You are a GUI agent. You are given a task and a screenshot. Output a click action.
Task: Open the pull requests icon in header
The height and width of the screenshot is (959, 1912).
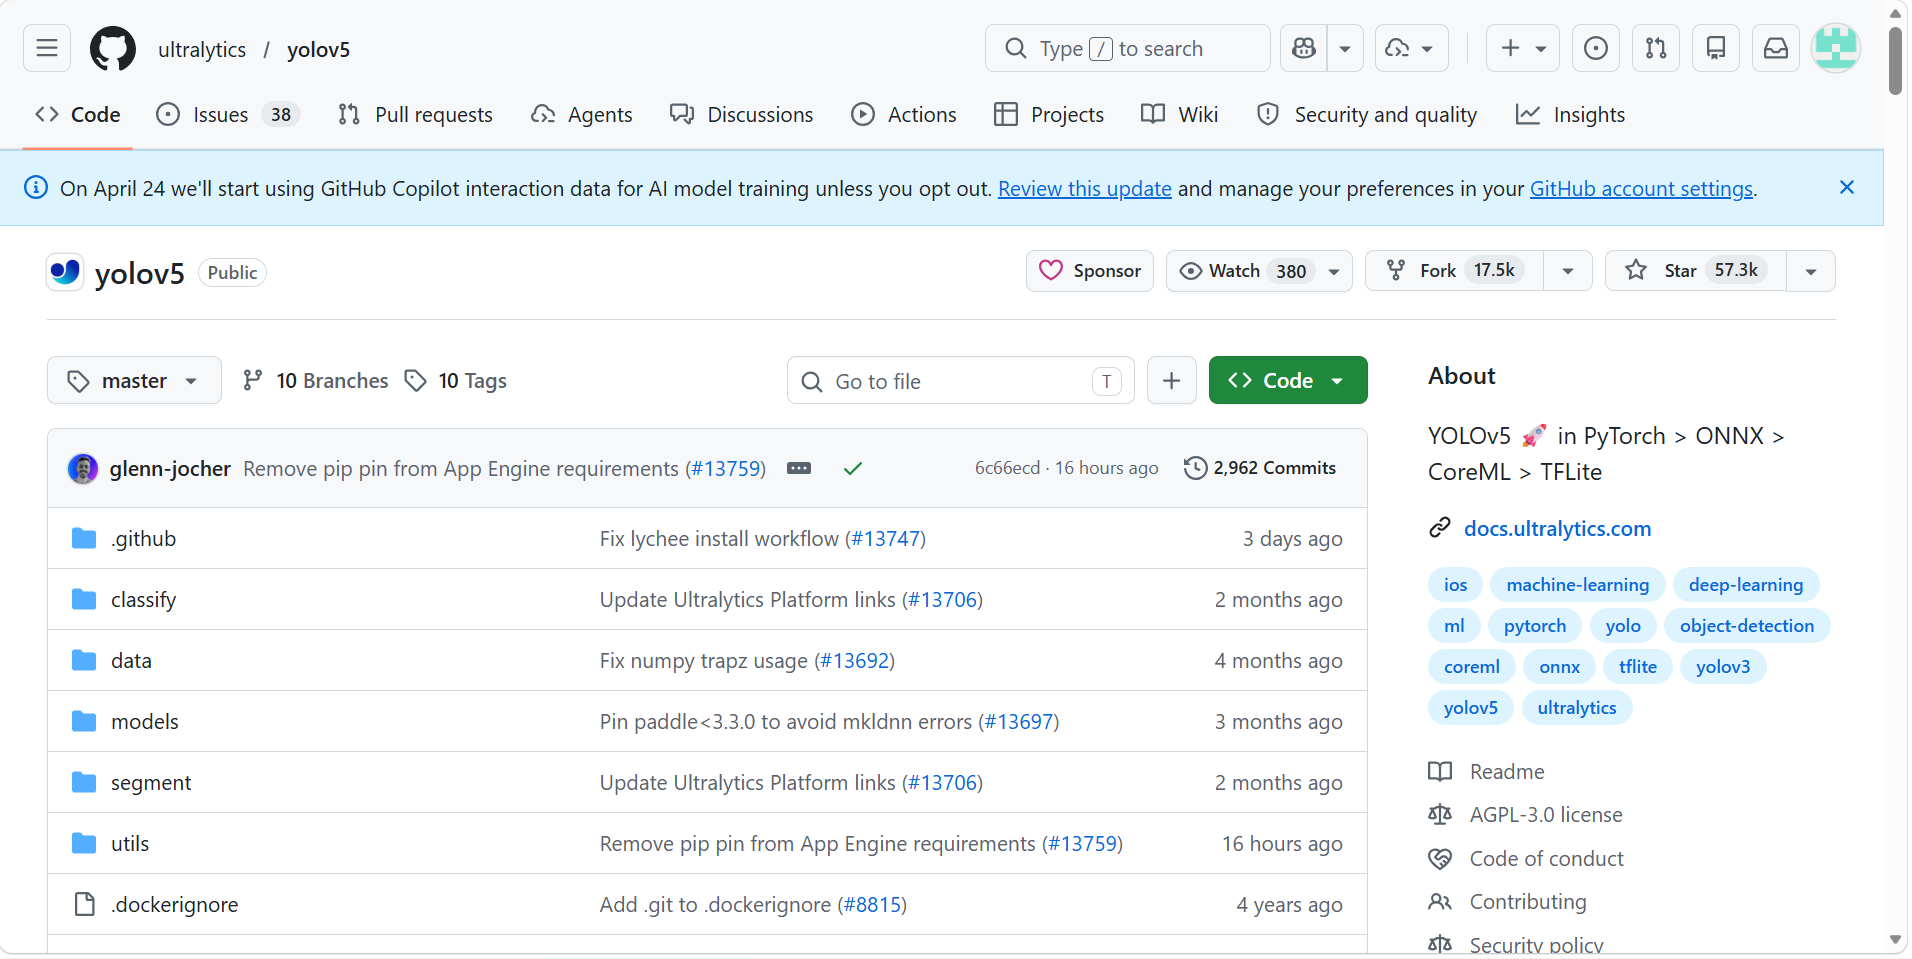pyautogui.click(x=1656, y=48)
